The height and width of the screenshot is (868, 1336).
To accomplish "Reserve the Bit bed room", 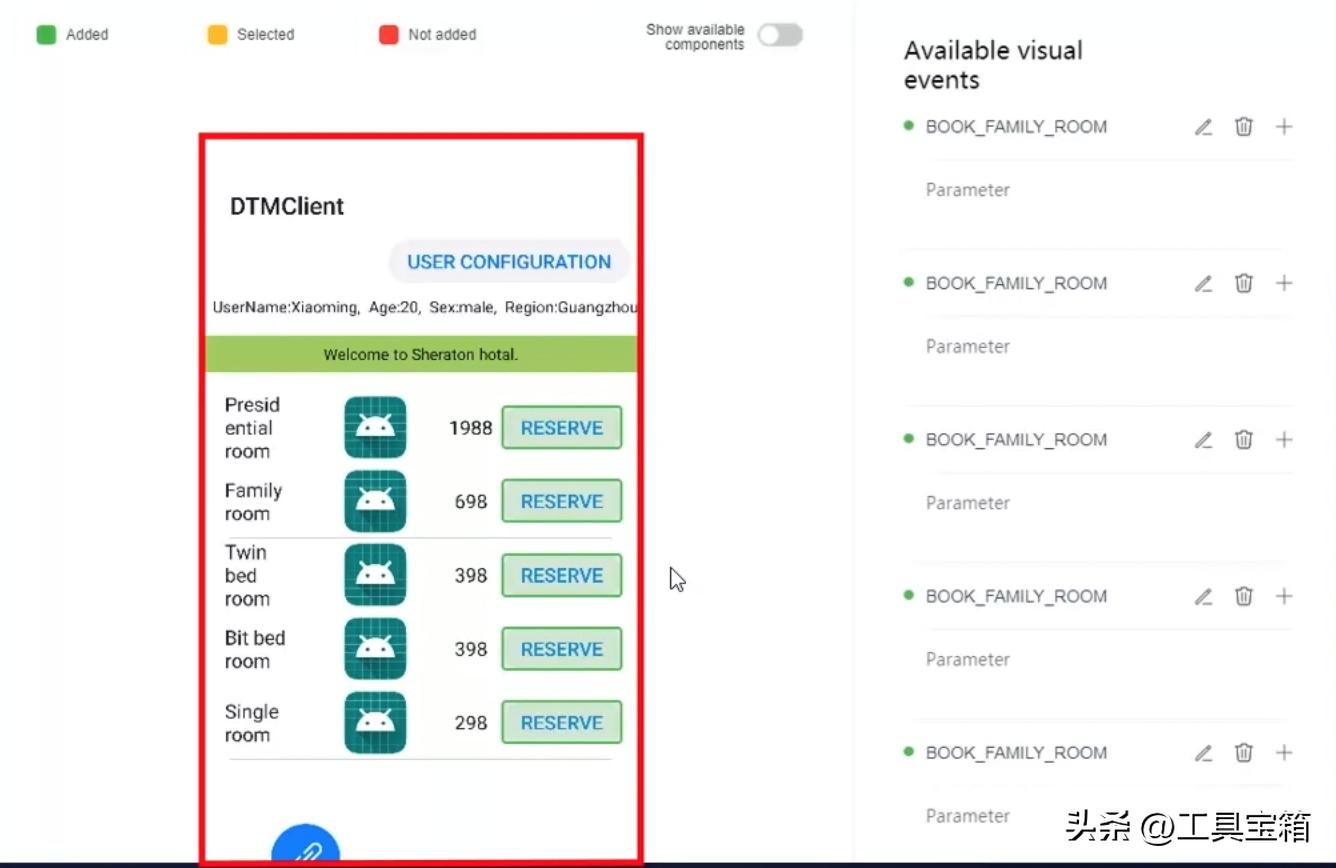I will [x=561, y=649].
